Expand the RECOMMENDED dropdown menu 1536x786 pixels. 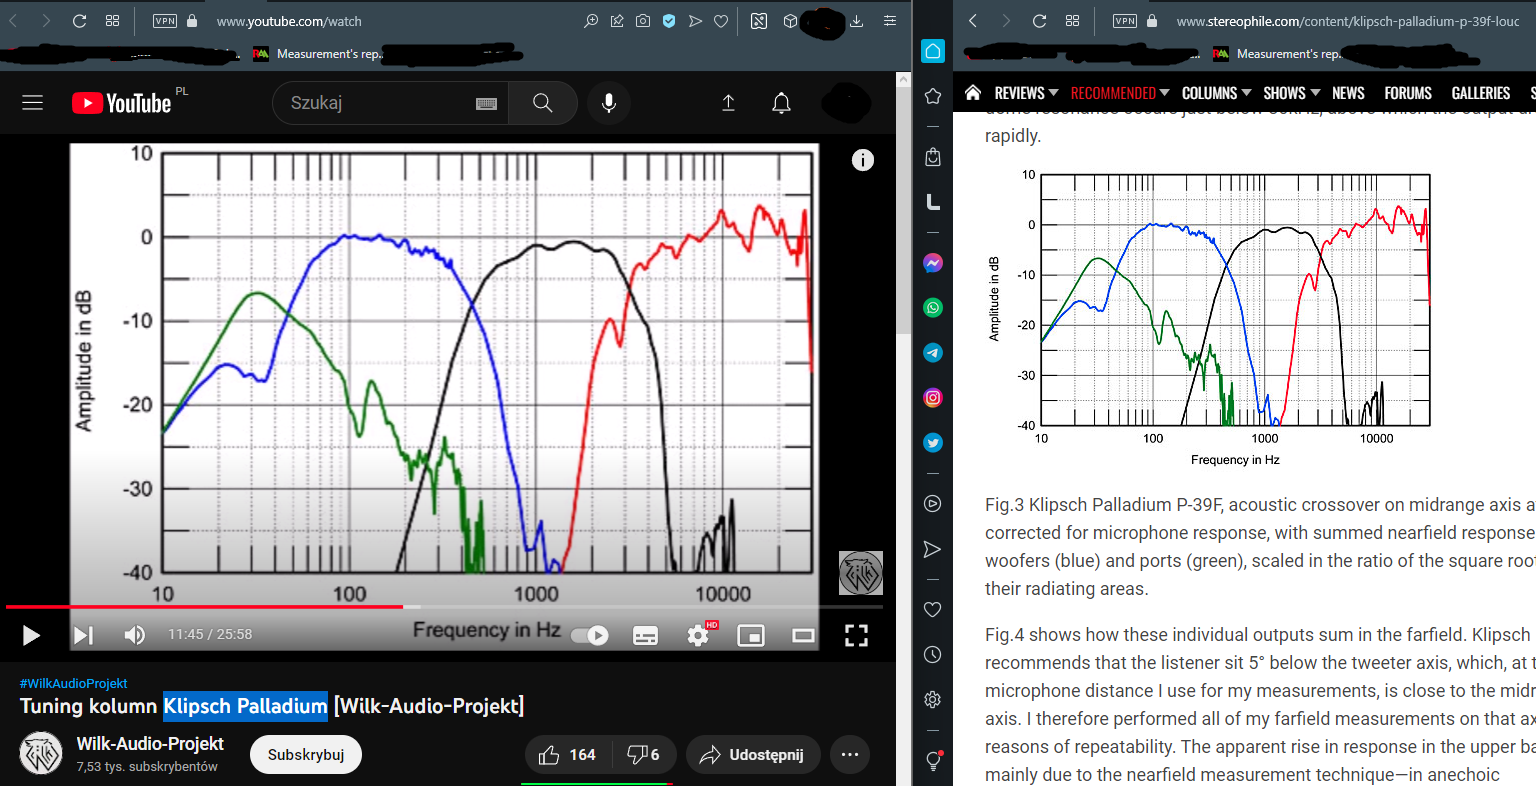[x=1120, y=93]
